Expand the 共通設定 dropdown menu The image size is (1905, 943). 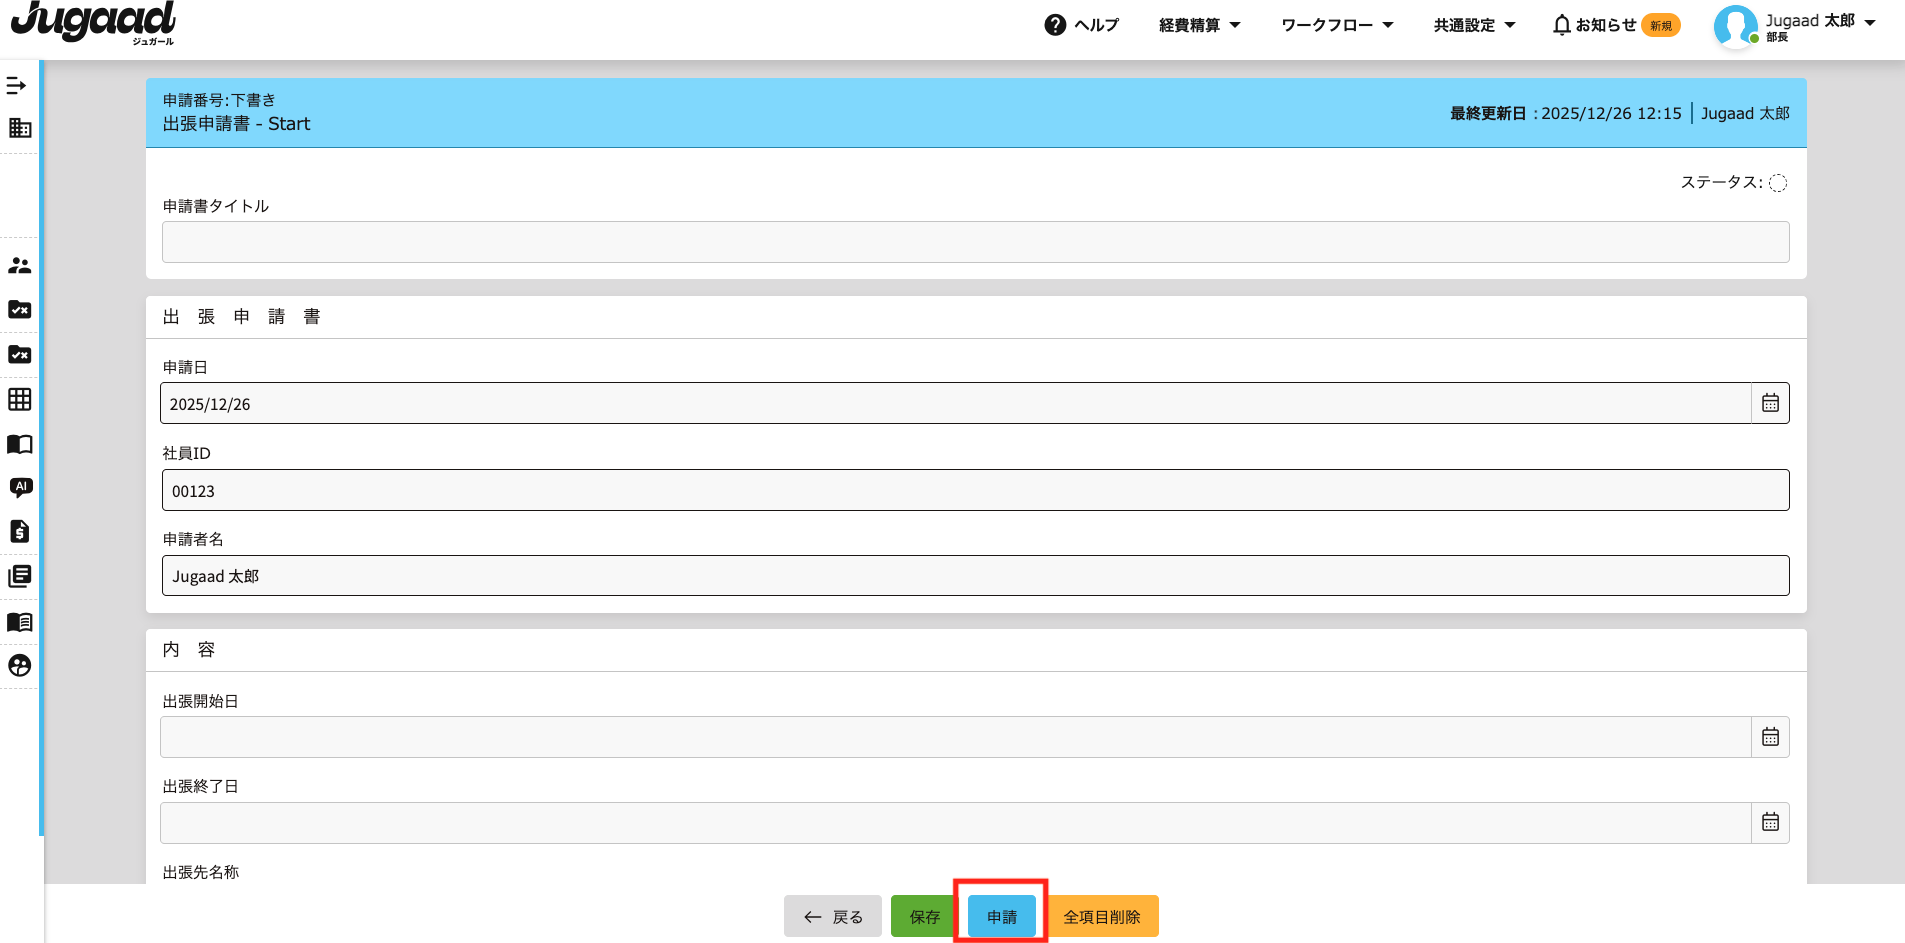coord(1474,25)
